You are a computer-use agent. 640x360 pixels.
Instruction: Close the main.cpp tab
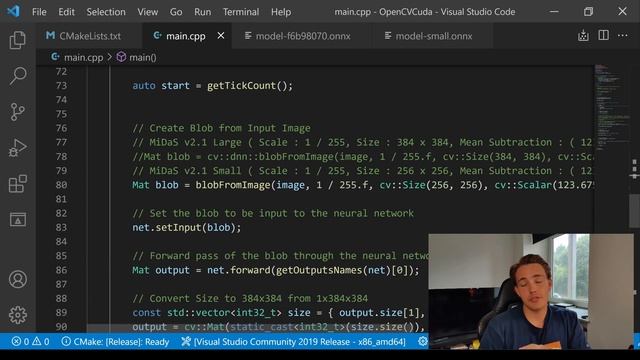(221, 36)
